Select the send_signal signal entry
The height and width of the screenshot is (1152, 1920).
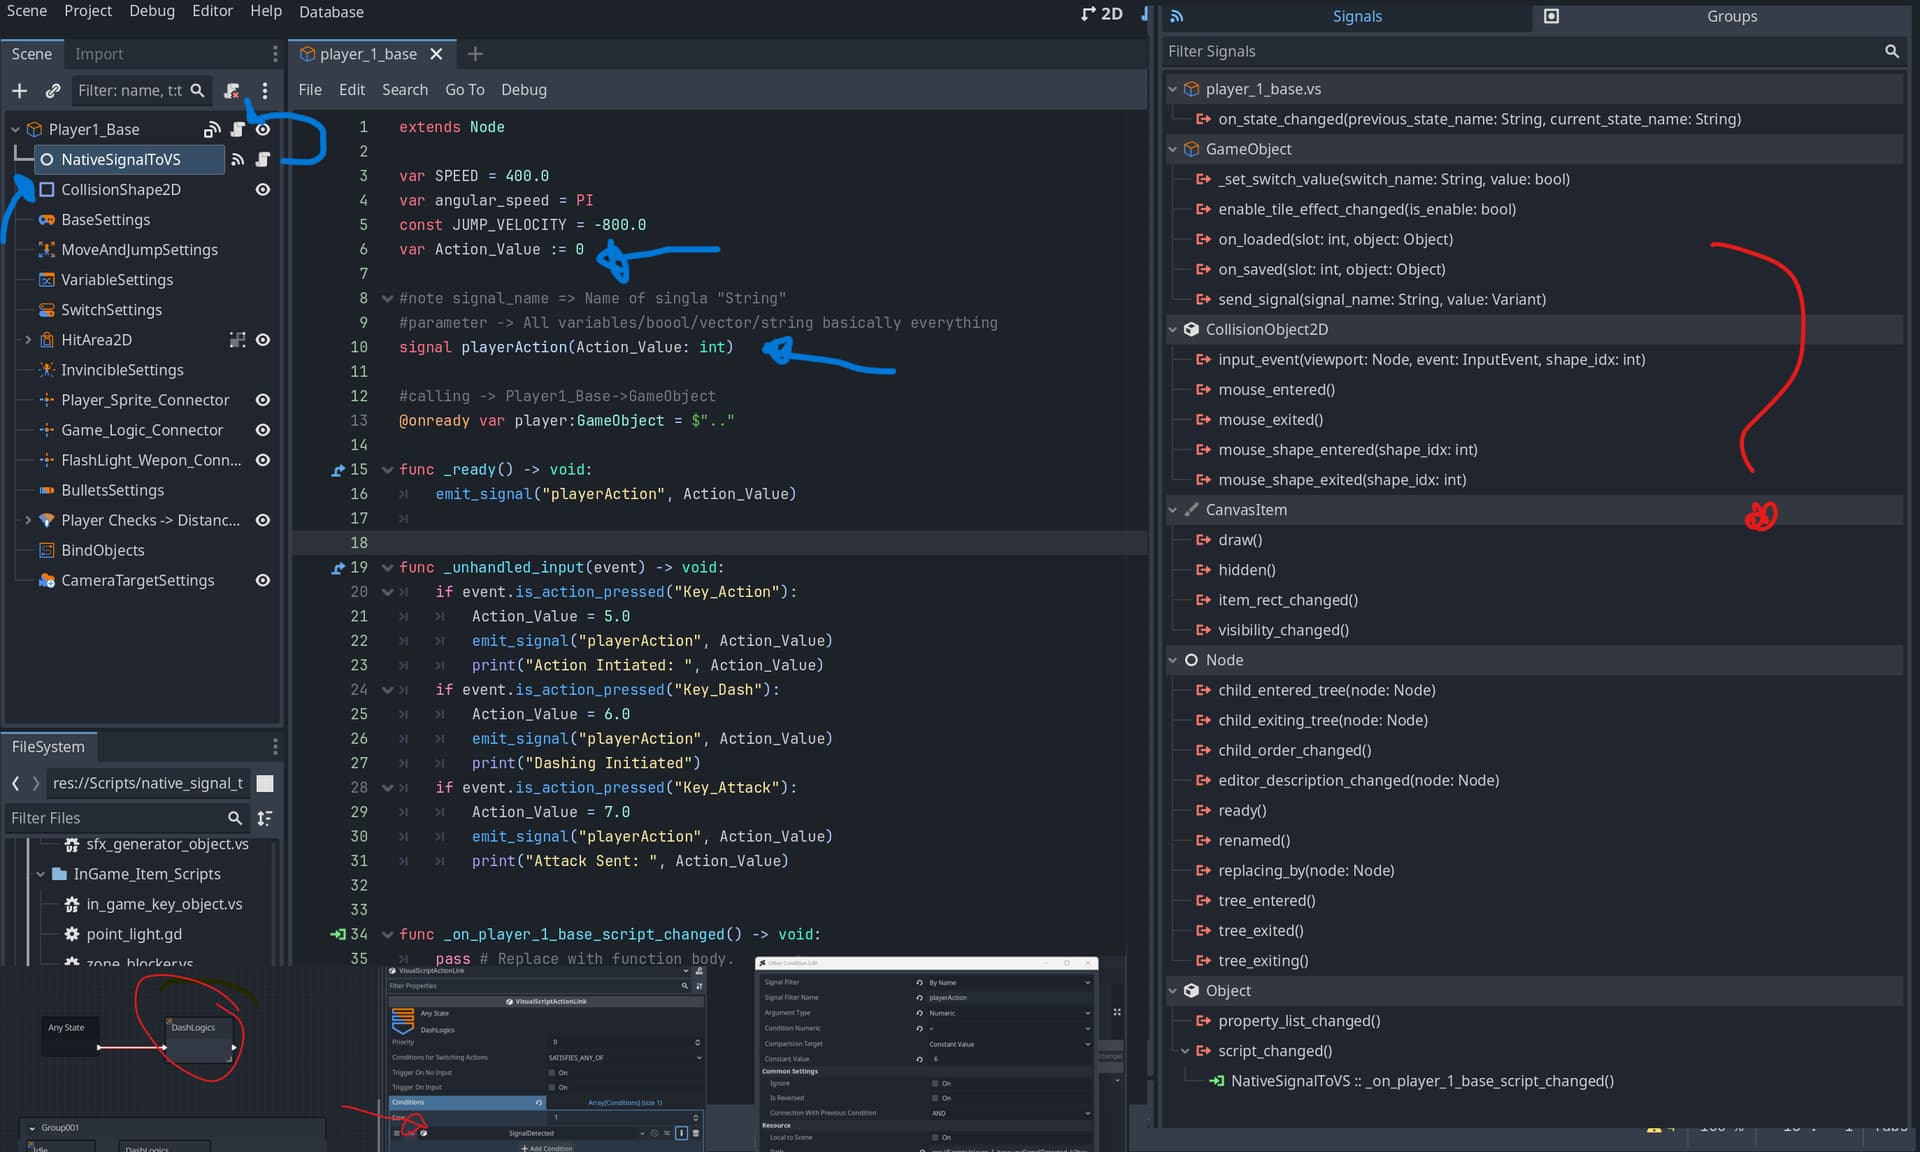pyautogui.click(x=1381, y=299)
